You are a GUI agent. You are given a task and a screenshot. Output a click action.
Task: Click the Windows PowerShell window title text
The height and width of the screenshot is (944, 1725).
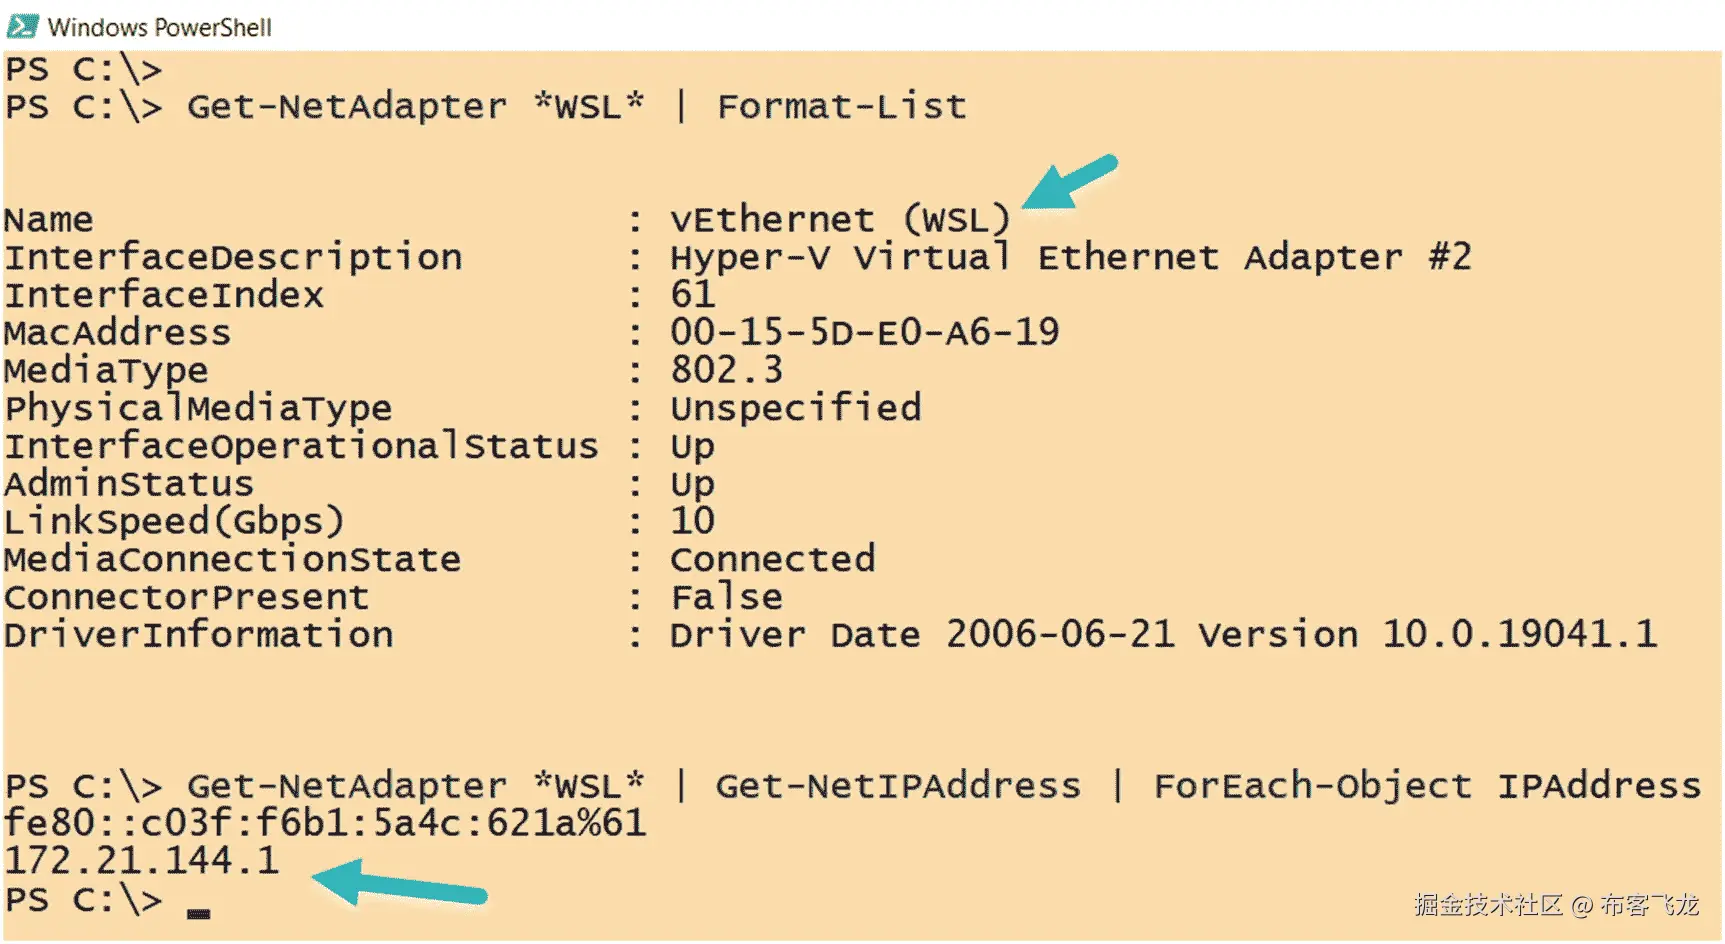click(159, 27)
